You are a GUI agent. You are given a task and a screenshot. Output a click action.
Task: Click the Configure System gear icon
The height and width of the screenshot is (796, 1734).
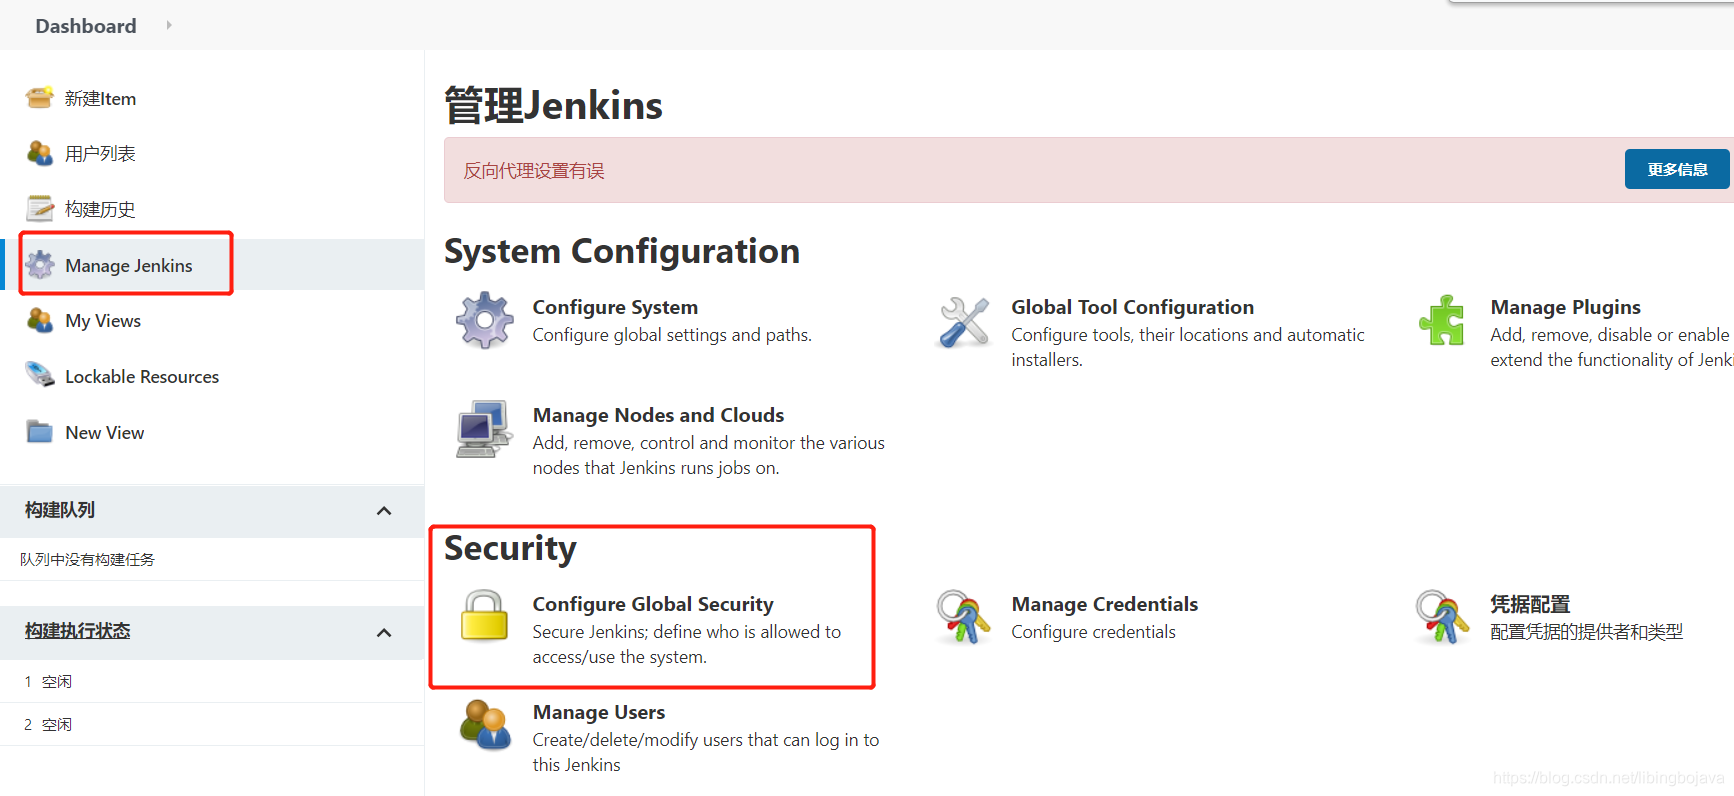pyautogui.click(x=485, y=320)
